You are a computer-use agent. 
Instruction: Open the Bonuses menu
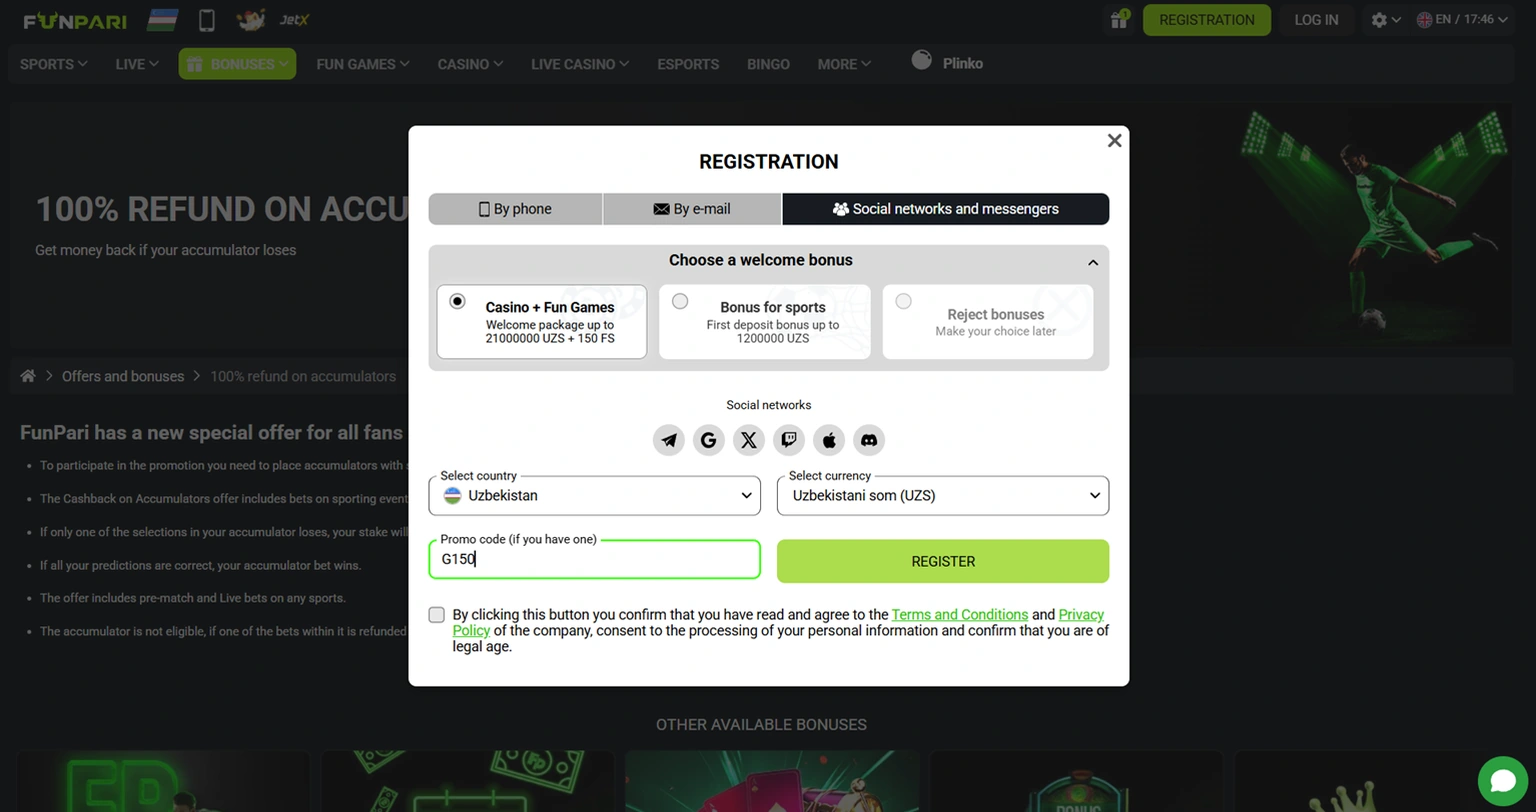point(237,64)
